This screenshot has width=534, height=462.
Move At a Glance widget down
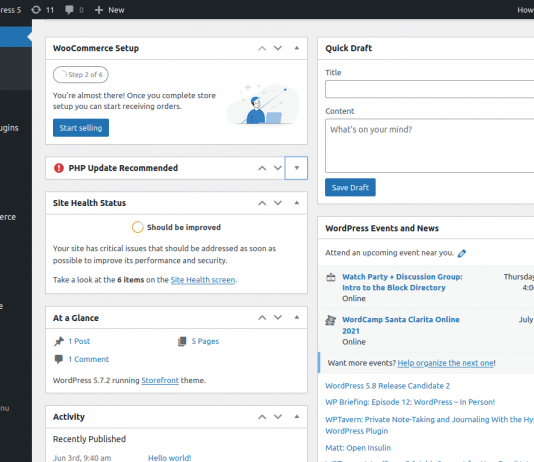click(278, 318)
